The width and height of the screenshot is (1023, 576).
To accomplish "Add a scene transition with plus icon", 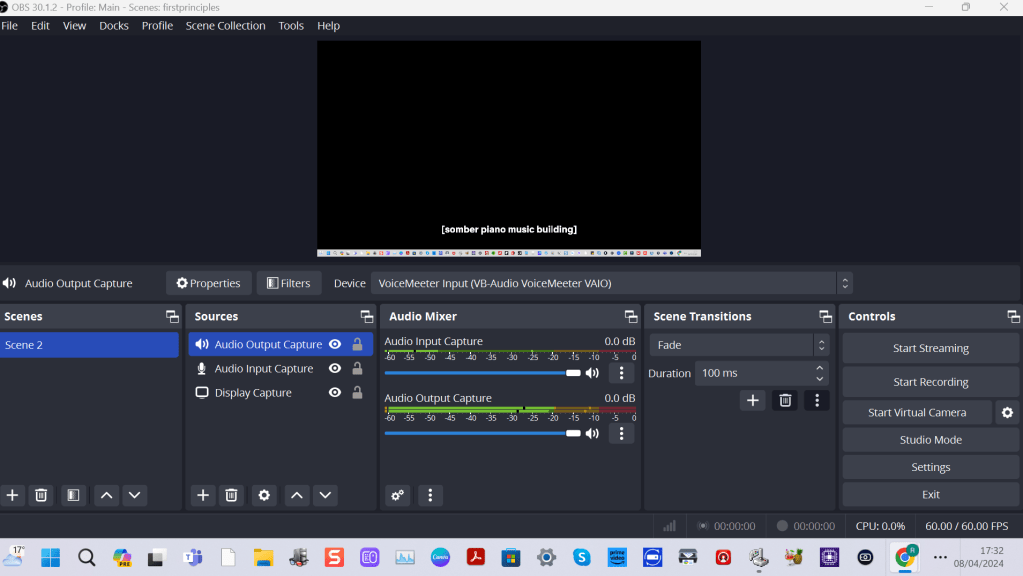I will (752, 400).
